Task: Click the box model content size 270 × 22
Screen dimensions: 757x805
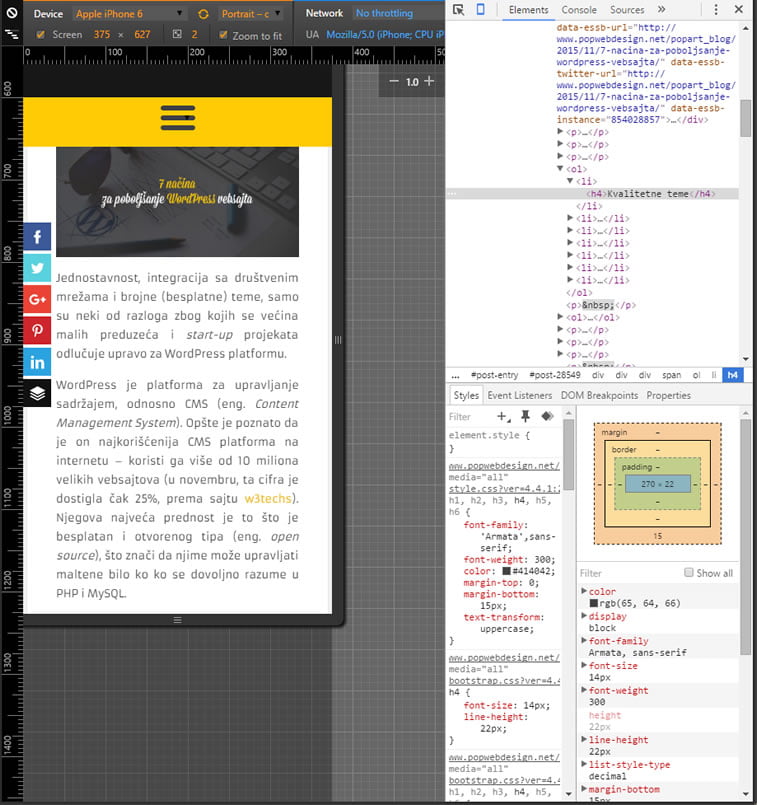Action: click(x=657, y=484)
